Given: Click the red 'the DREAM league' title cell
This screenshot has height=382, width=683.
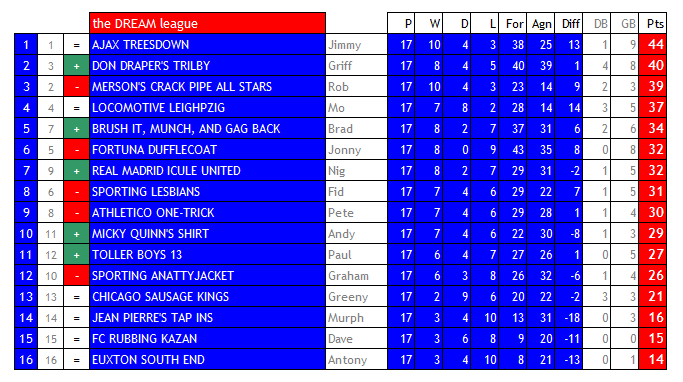Looking at the screenshot, I should pos(207,23).
